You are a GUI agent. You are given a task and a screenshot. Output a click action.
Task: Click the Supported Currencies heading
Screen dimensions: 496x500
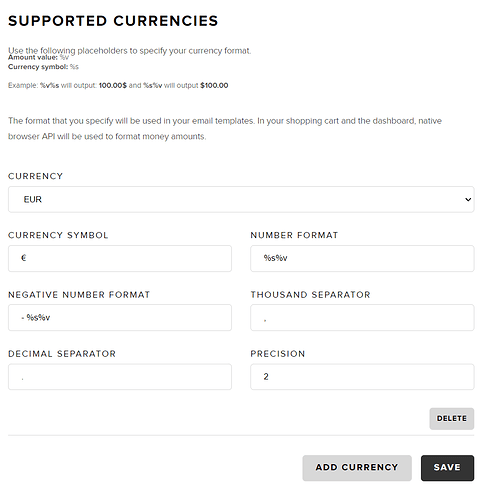click(113, 21)
